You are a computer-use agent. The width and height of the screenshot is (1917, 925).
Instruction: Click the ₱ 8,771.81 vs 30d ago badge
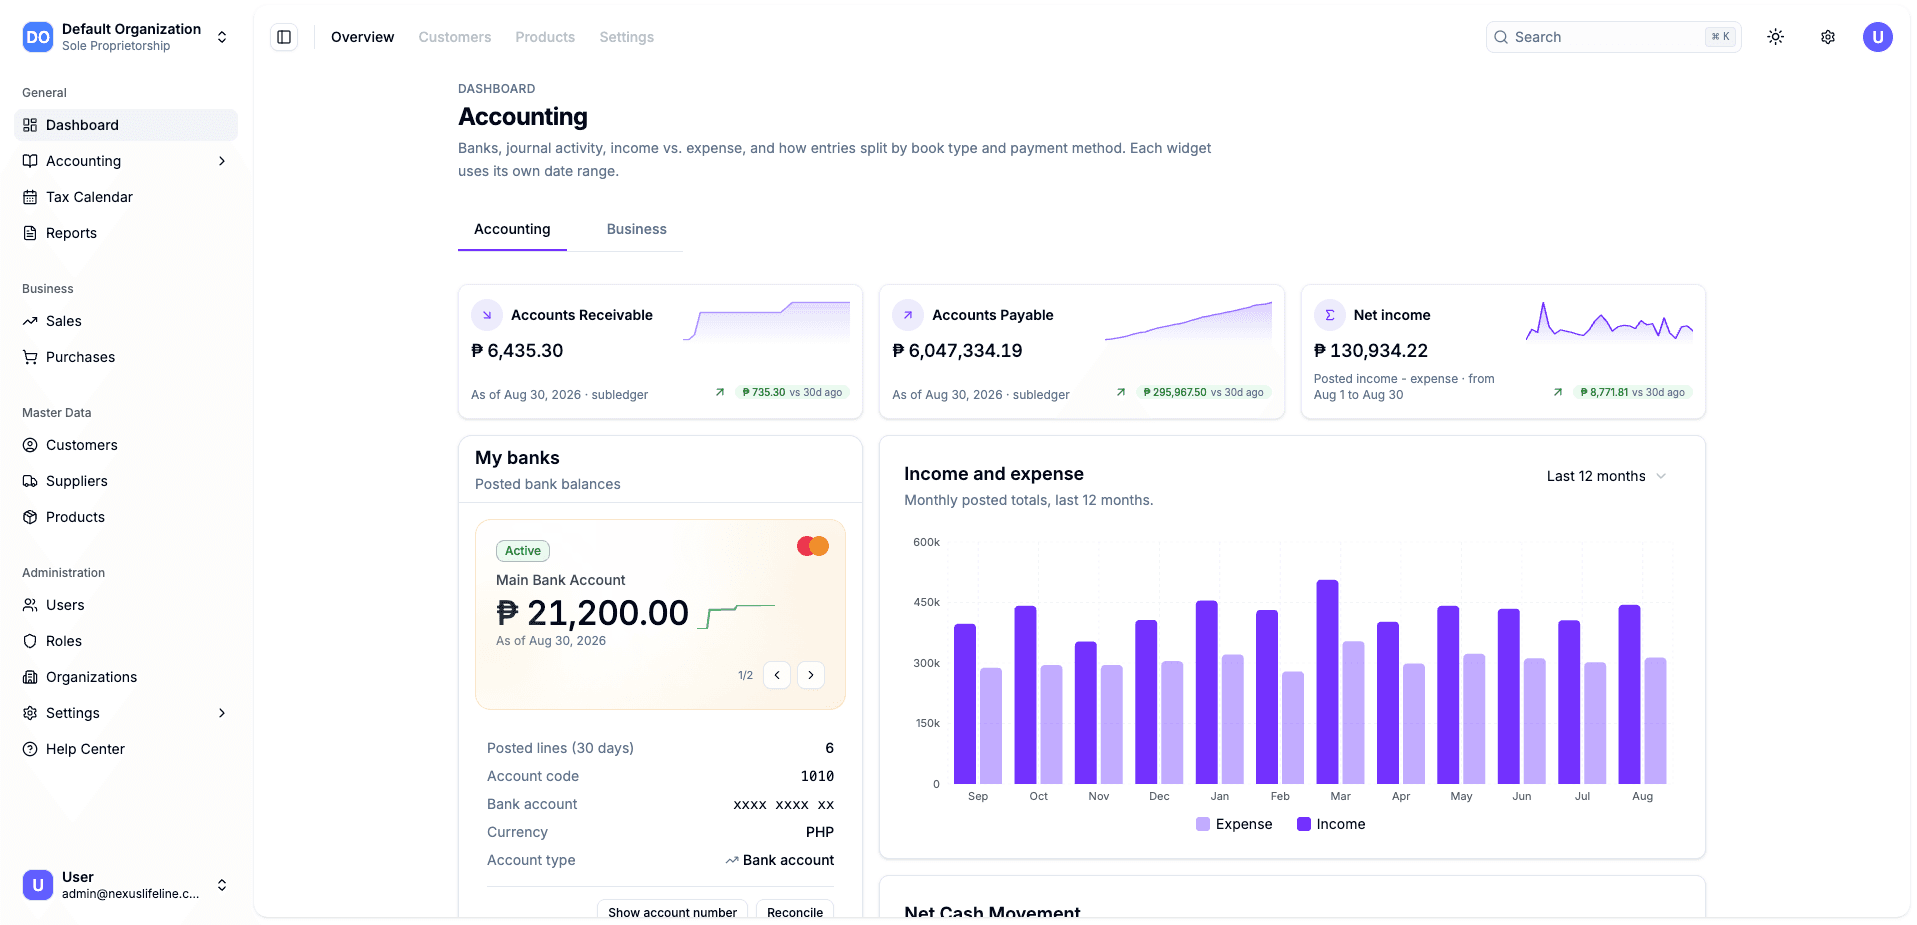pos(1633,393)
